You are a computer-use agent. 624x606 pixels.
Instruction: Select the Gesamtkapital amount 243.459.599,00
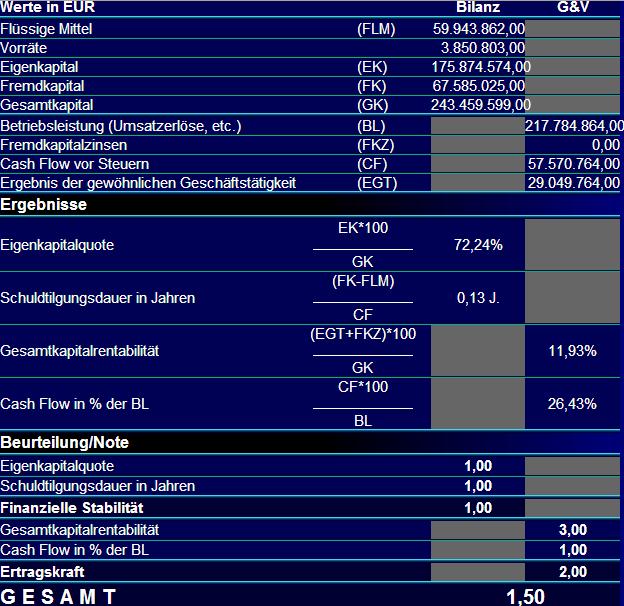(x=481, y=105)
